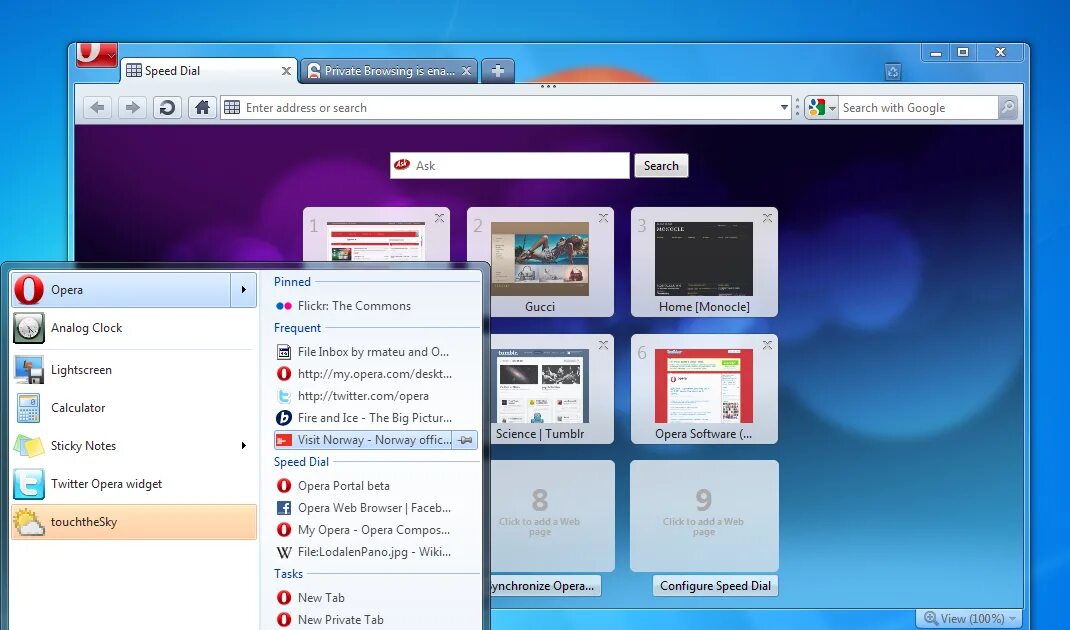This screenshot has height=630, width=1070.
Task: Expand Sticky Notes jump list arrow
Action: point(244,446)
